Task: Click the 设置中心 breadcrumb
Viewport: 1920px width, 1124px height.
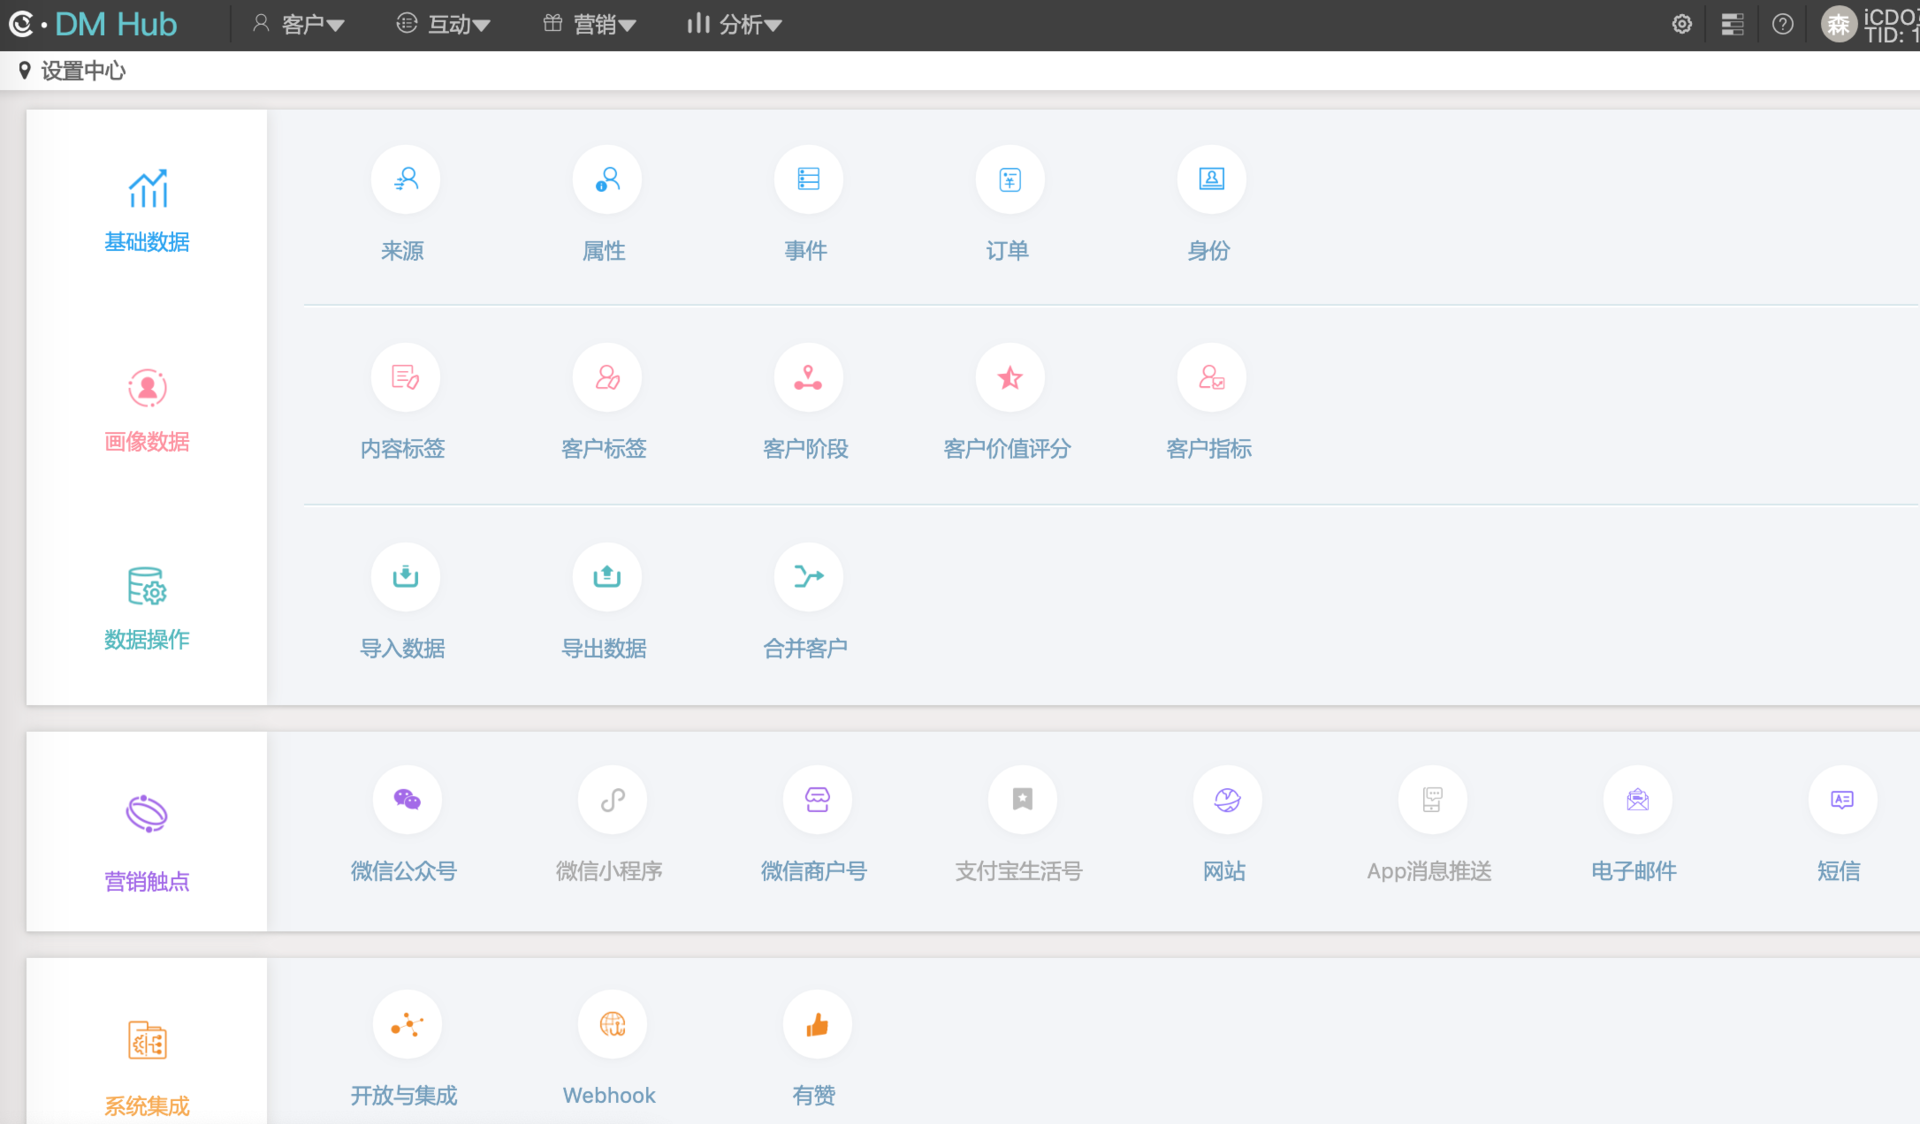Action: tap(83, 71)
